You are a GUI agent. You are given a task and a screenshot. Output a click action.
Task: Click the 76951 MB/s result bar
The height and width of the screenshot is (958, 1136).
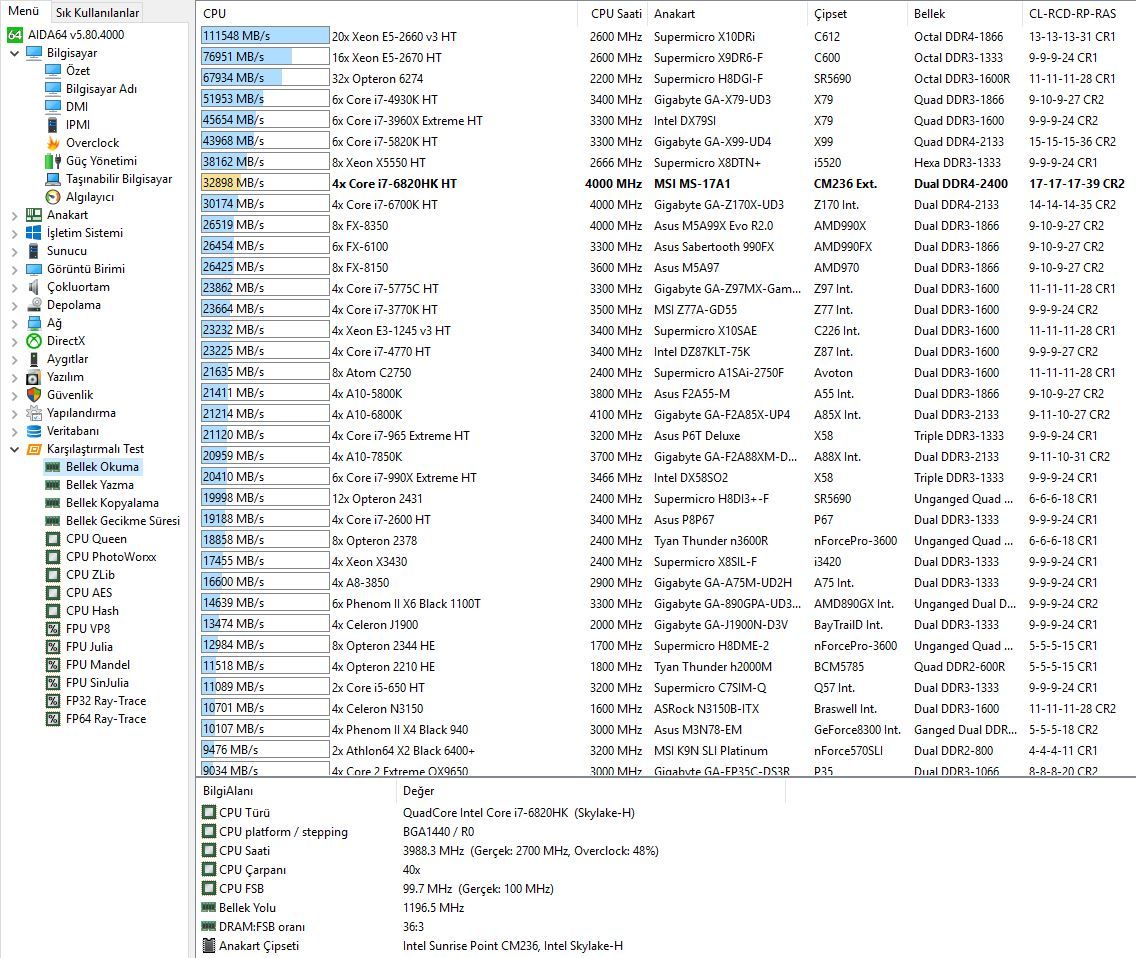(265, 57)
